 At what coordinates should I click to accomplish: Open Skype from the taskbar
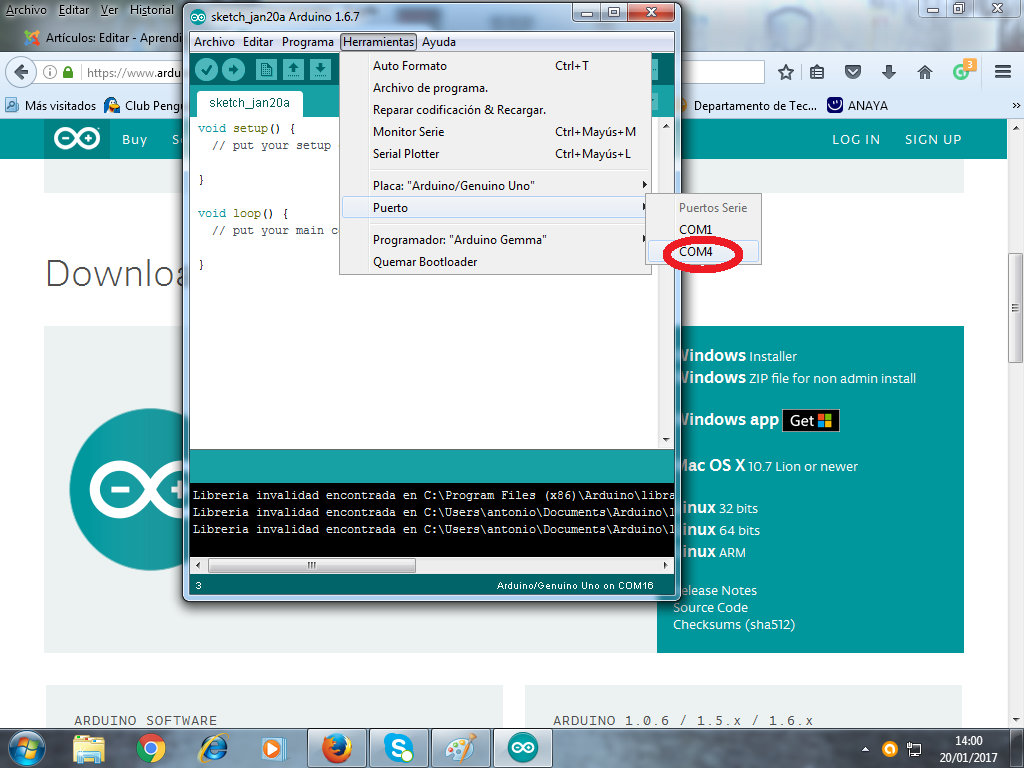(398, 748)
